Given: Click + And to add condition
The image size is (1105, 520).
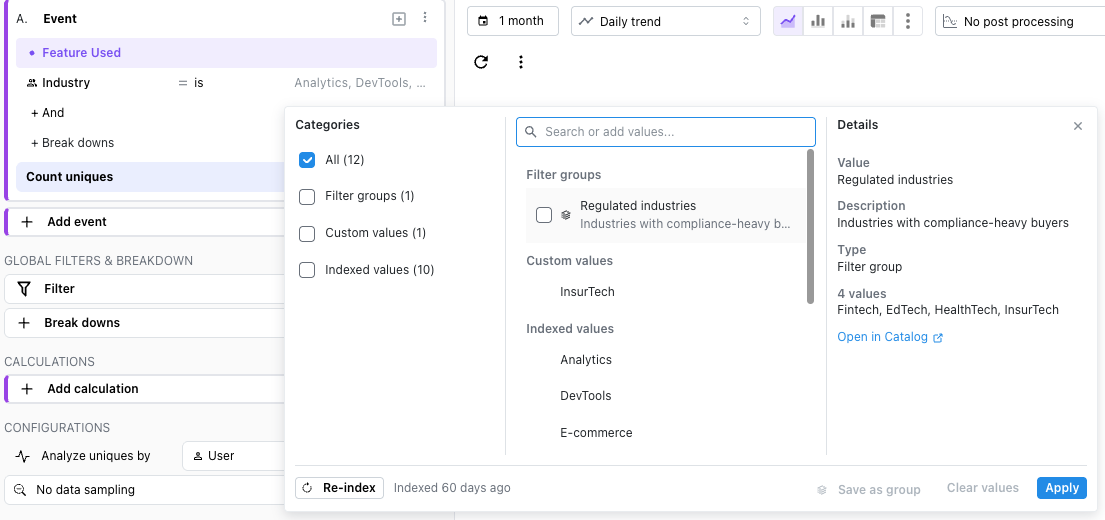Looking at the screenshot, I should pos(47,113).
